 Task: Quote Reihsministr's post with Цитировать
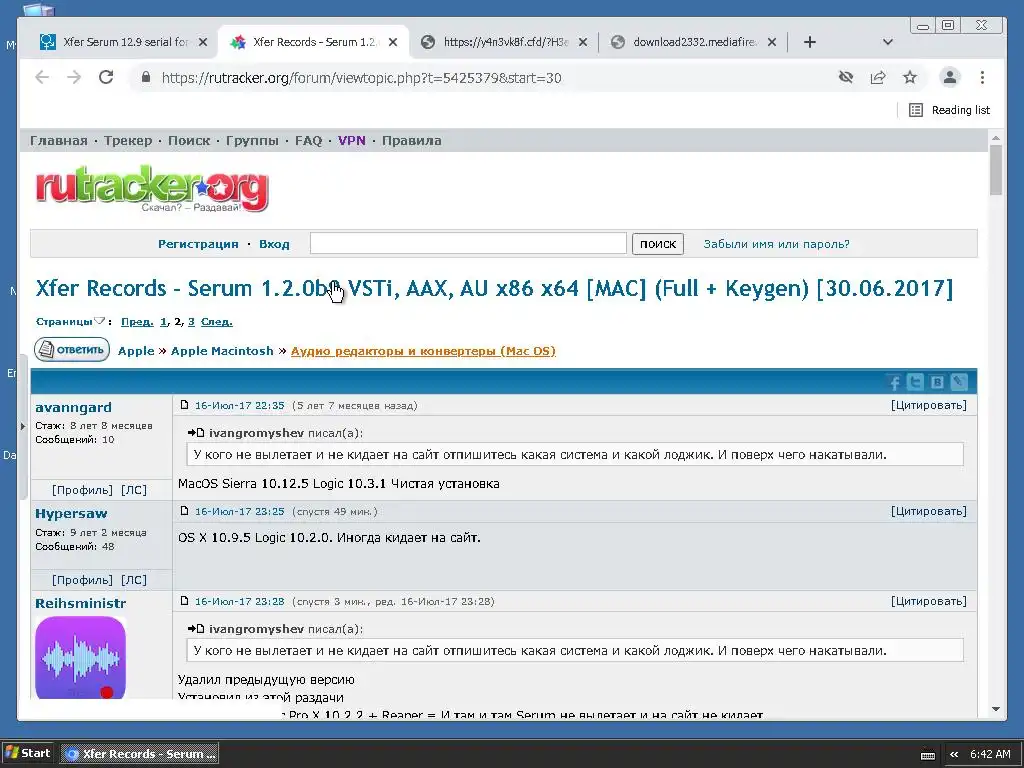click(x=929, y=601)
